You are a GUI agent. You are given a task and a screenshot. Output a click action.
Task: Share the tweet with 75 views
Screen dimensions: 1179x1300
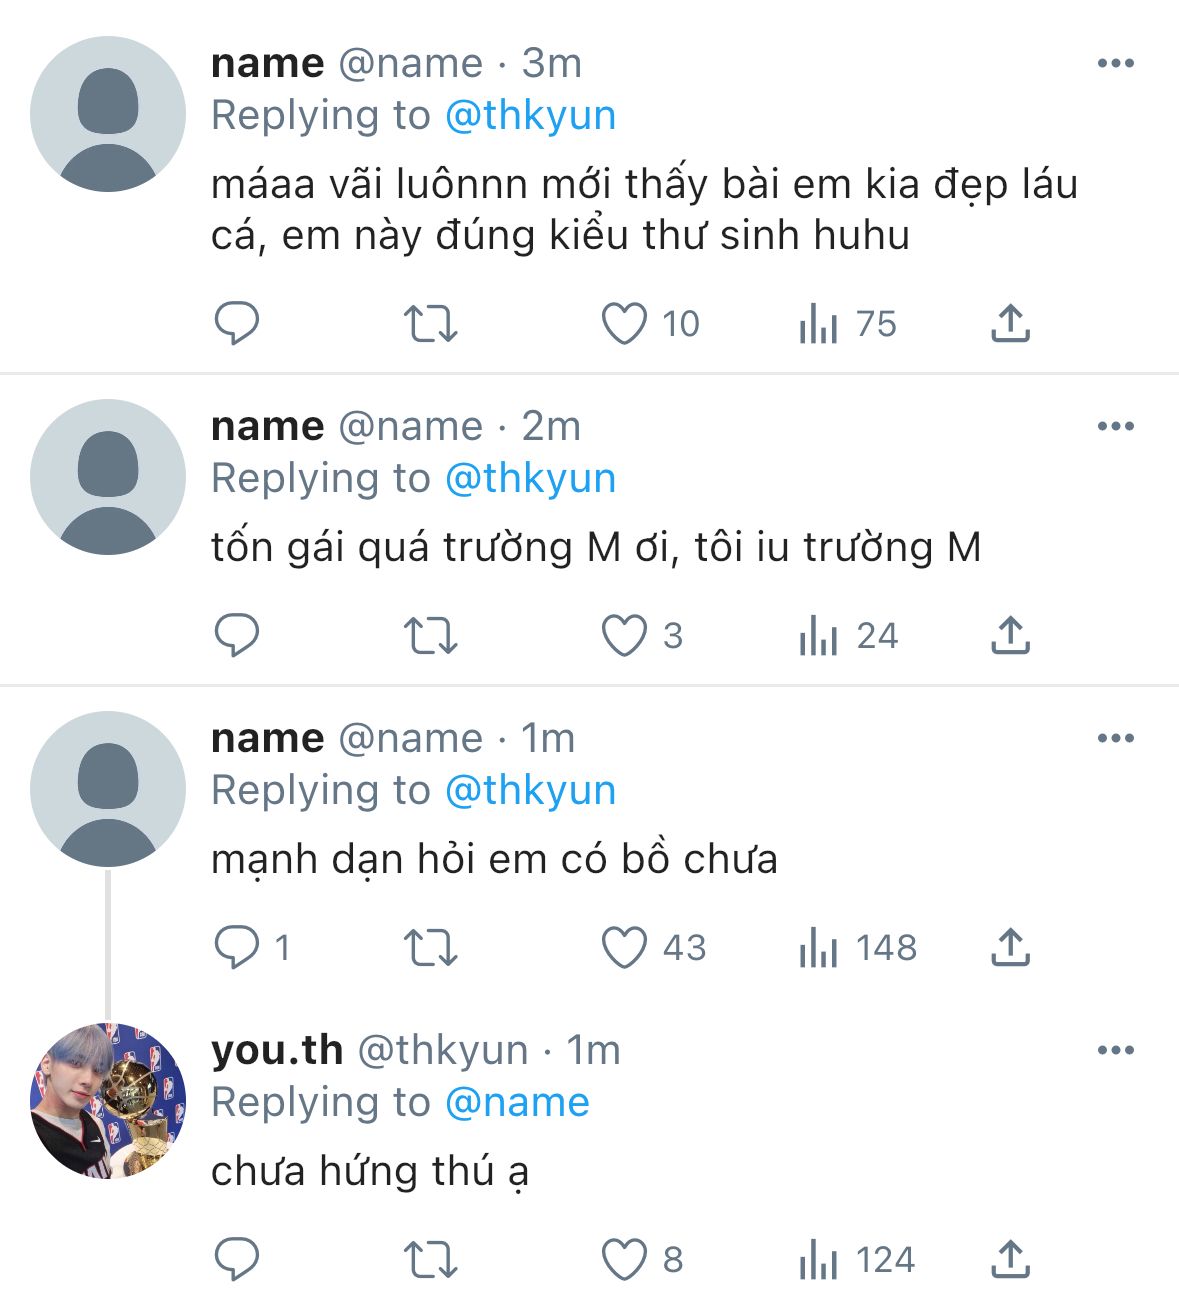point(1010,323)
